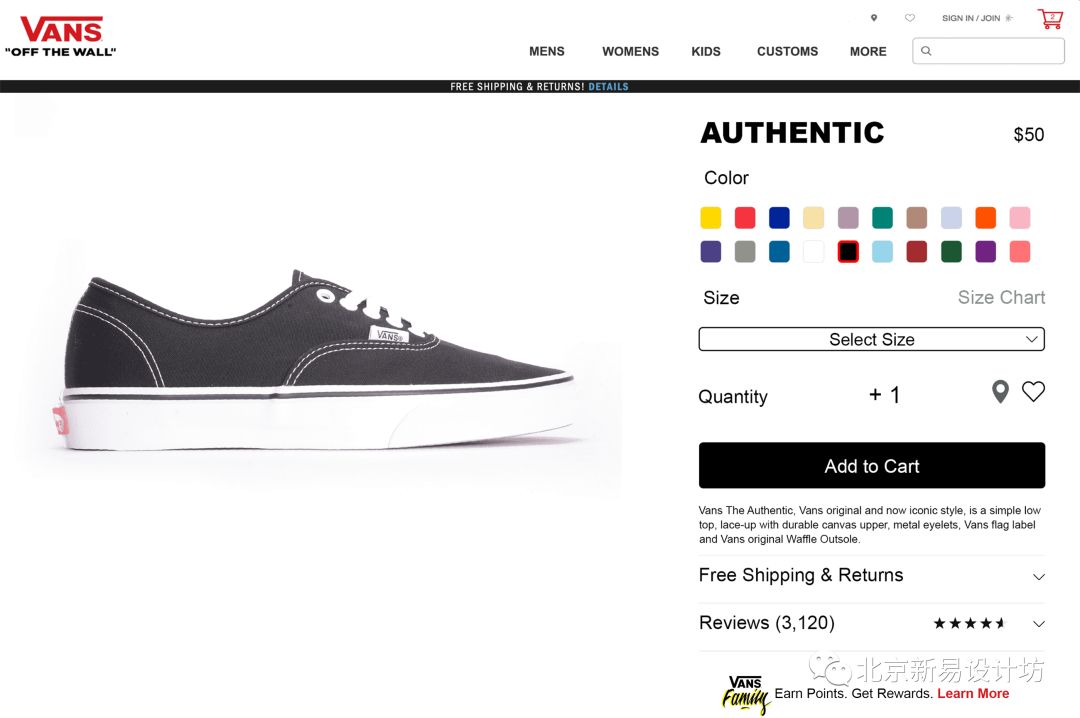Click the Vans logo to go home

pos(62,30)
